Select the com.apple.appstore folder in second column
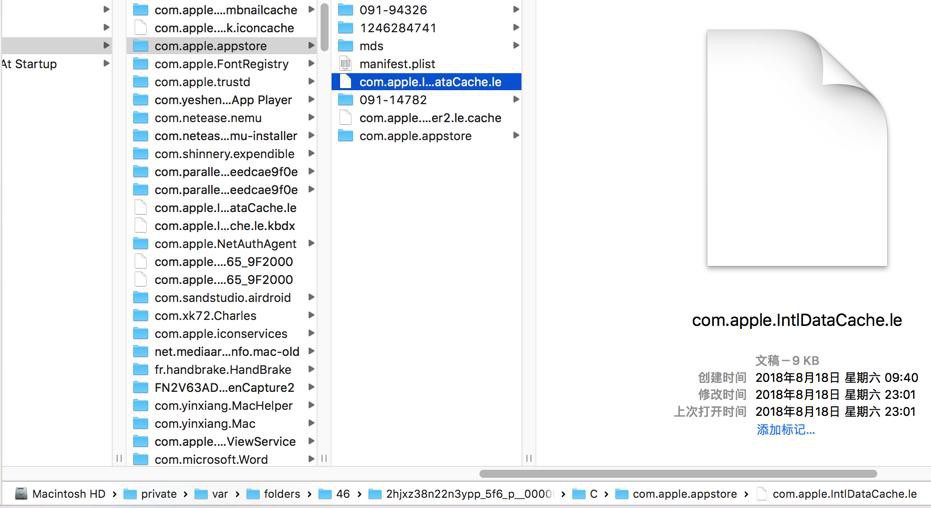 click(221, 46)
